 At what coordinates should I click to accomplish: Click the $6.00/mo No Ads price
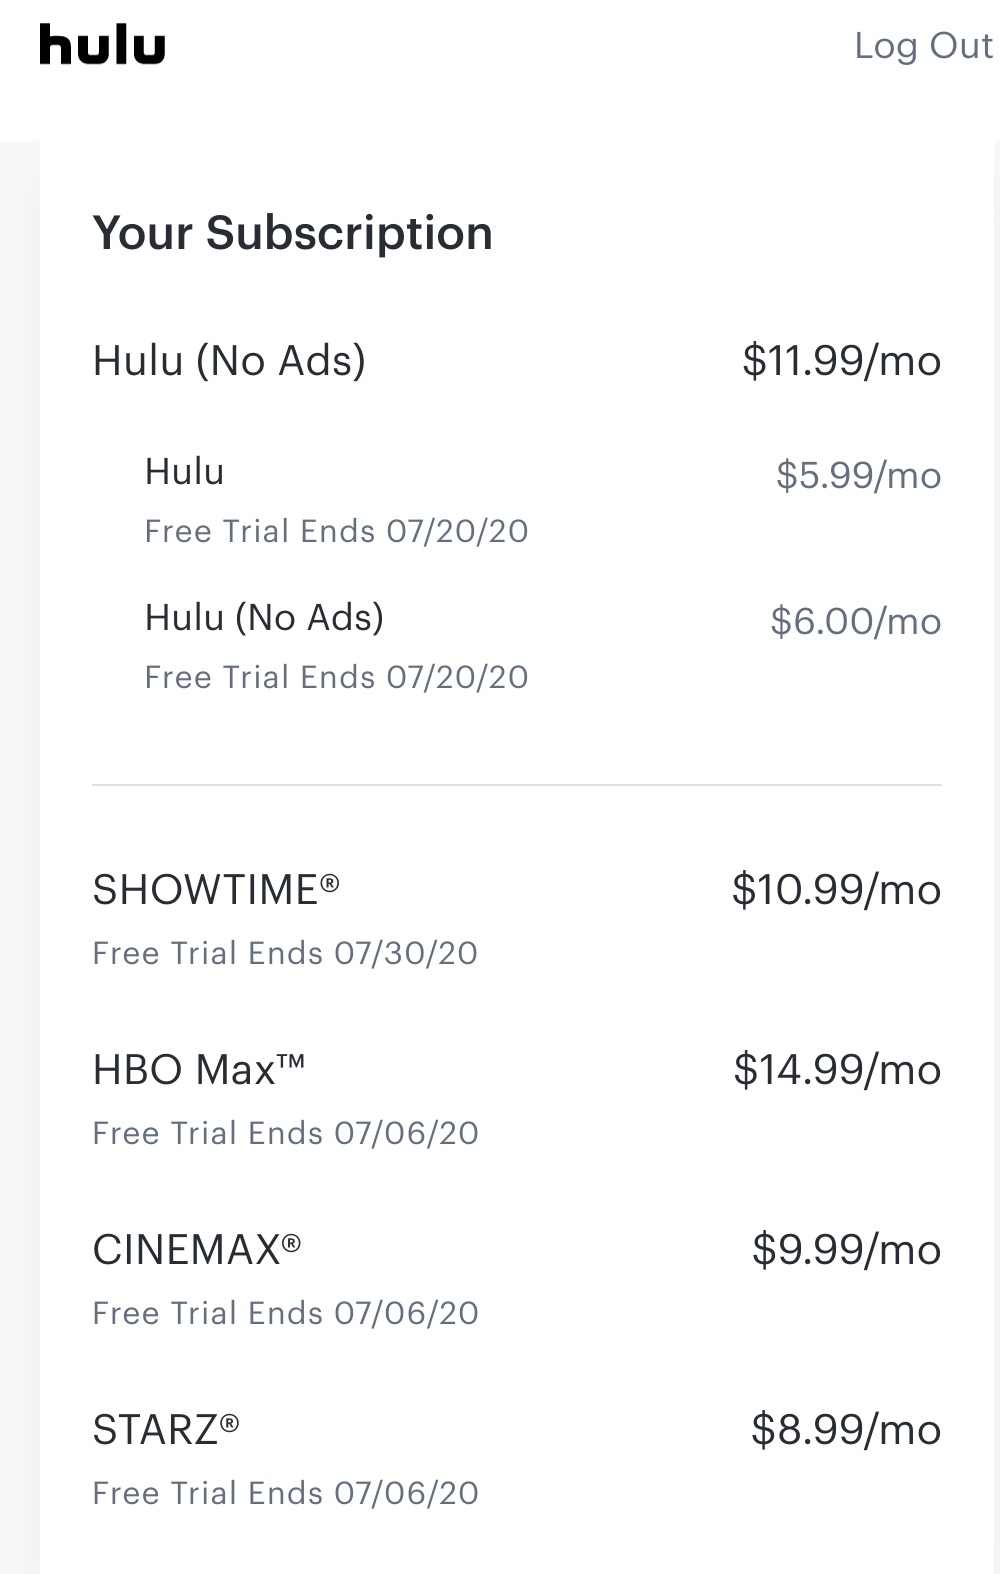(855, 621)
